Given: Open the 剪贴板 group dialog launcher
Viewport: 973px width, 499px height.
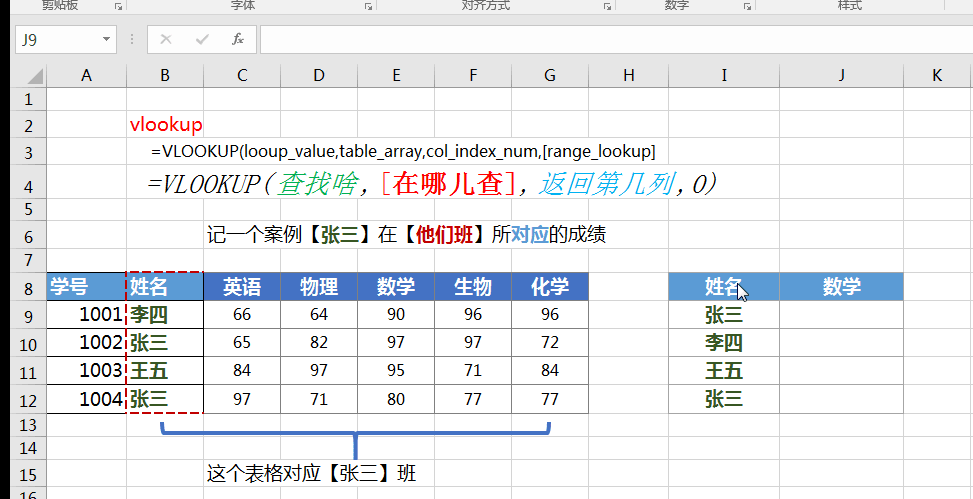Looking at the screenshot, I should point(118,6).
